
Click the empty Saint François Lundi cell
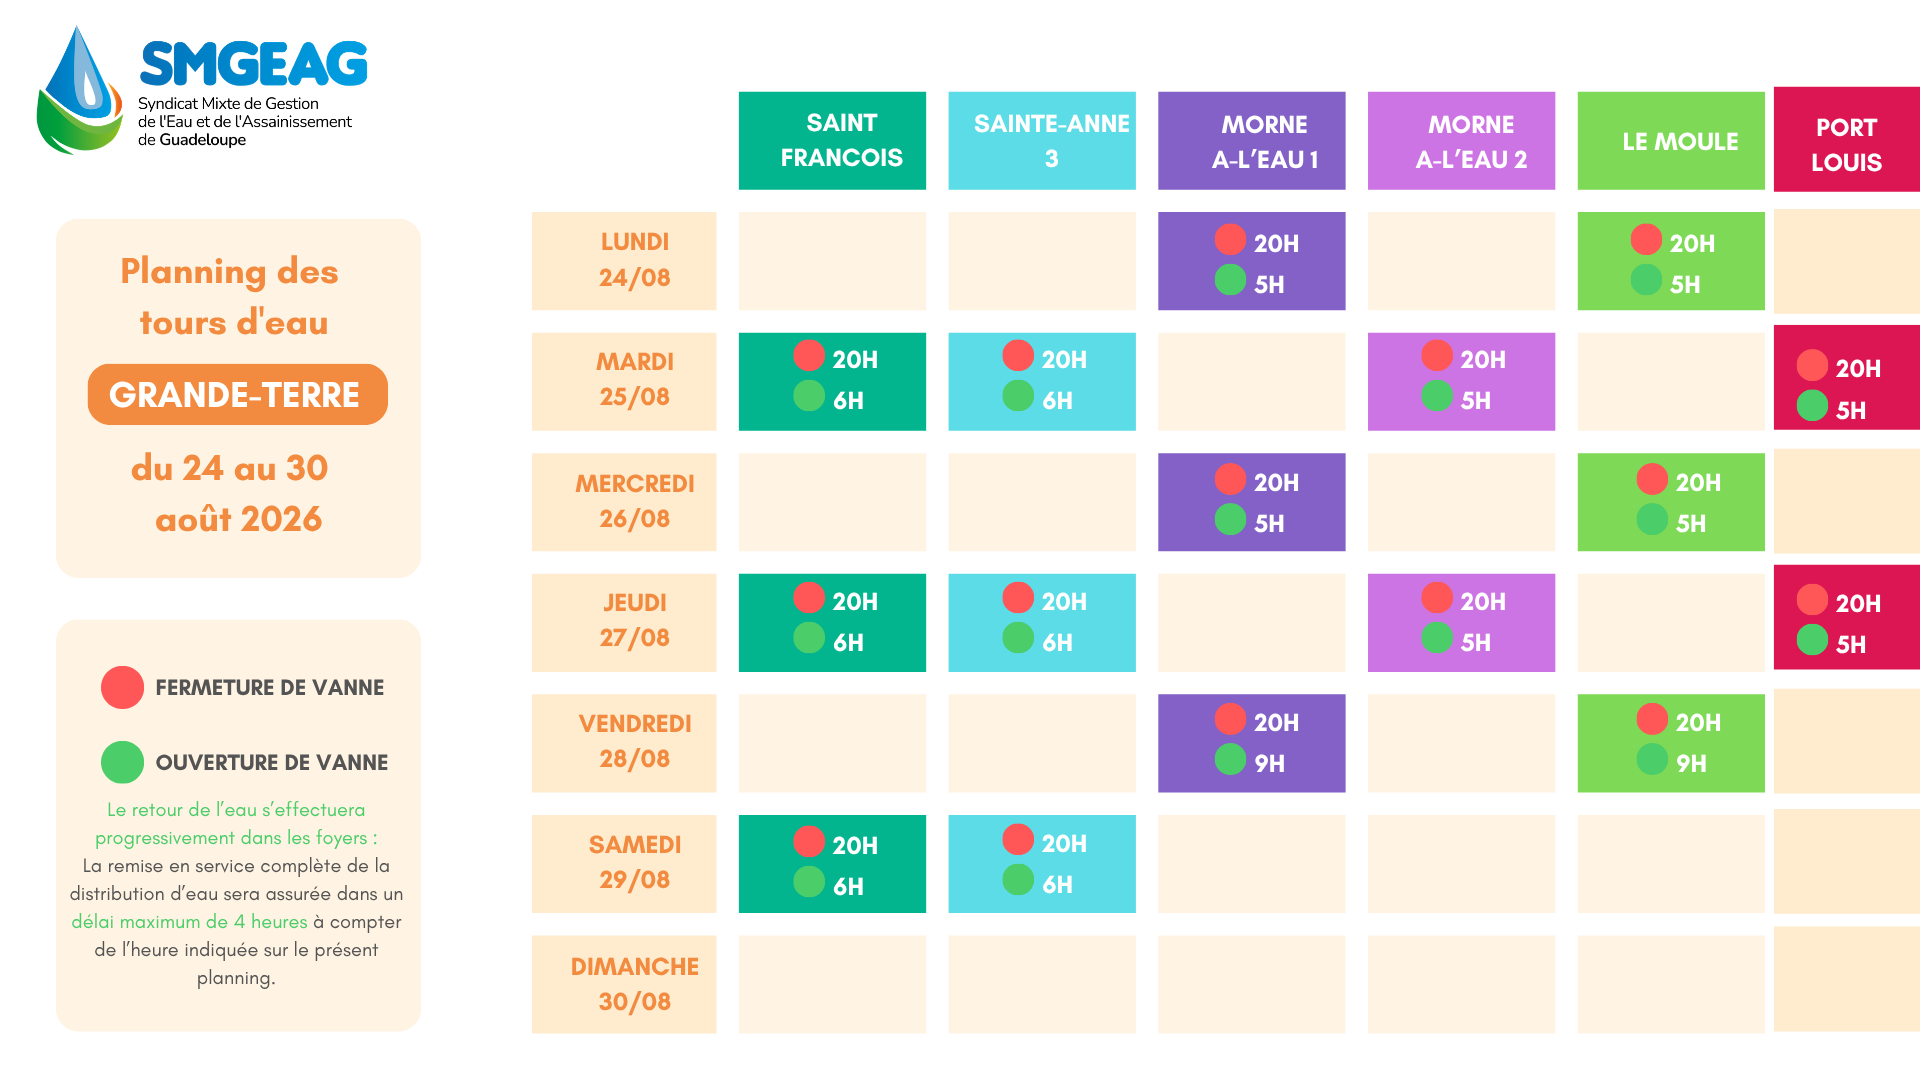pos(832,261)
